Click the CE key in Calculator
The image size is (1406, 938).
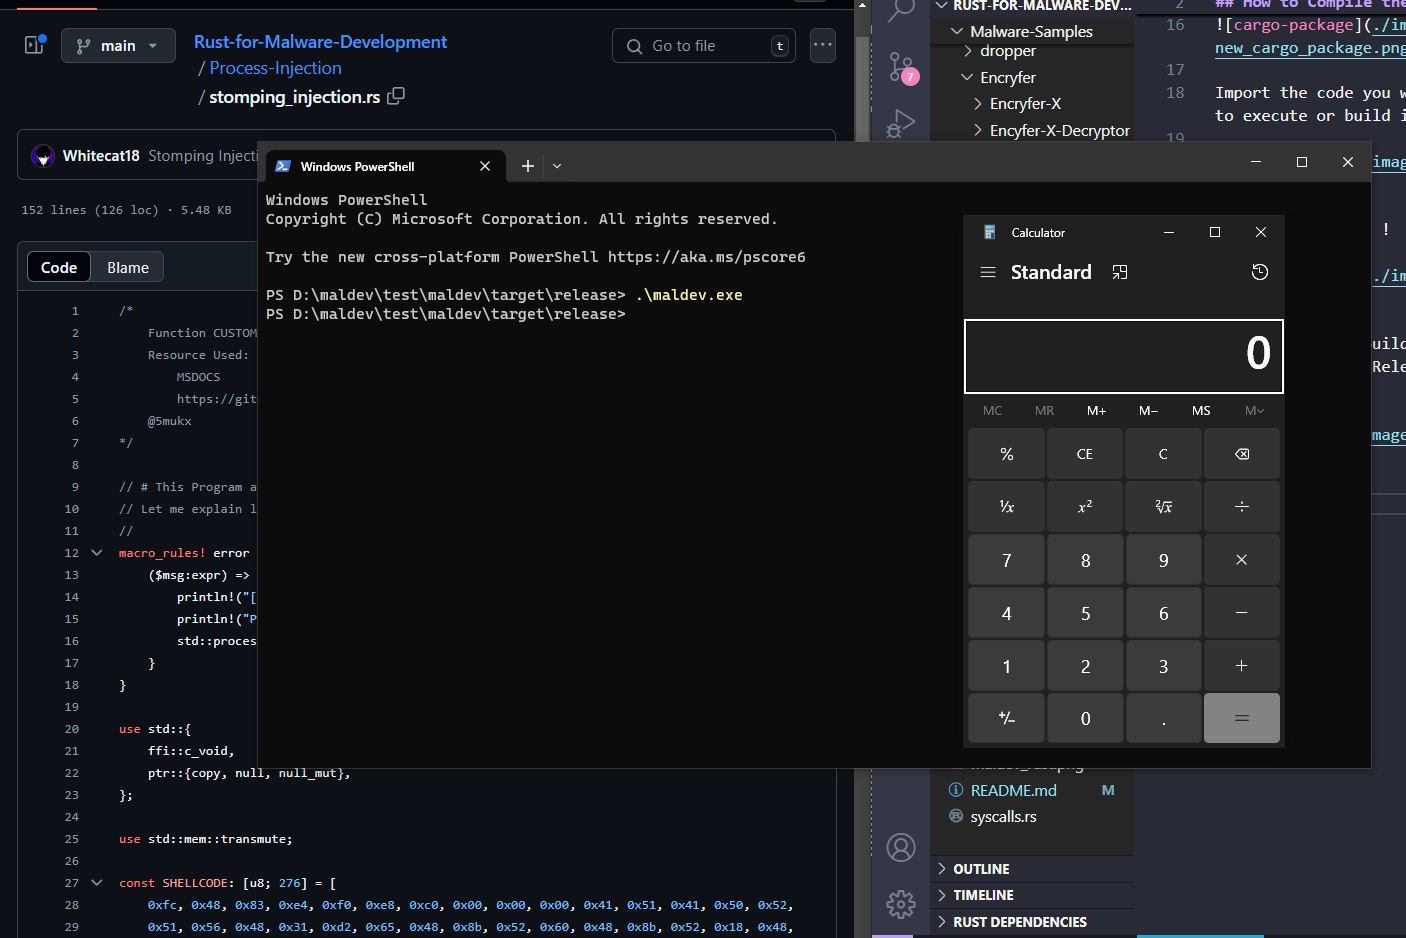(x=1085, y=454)
